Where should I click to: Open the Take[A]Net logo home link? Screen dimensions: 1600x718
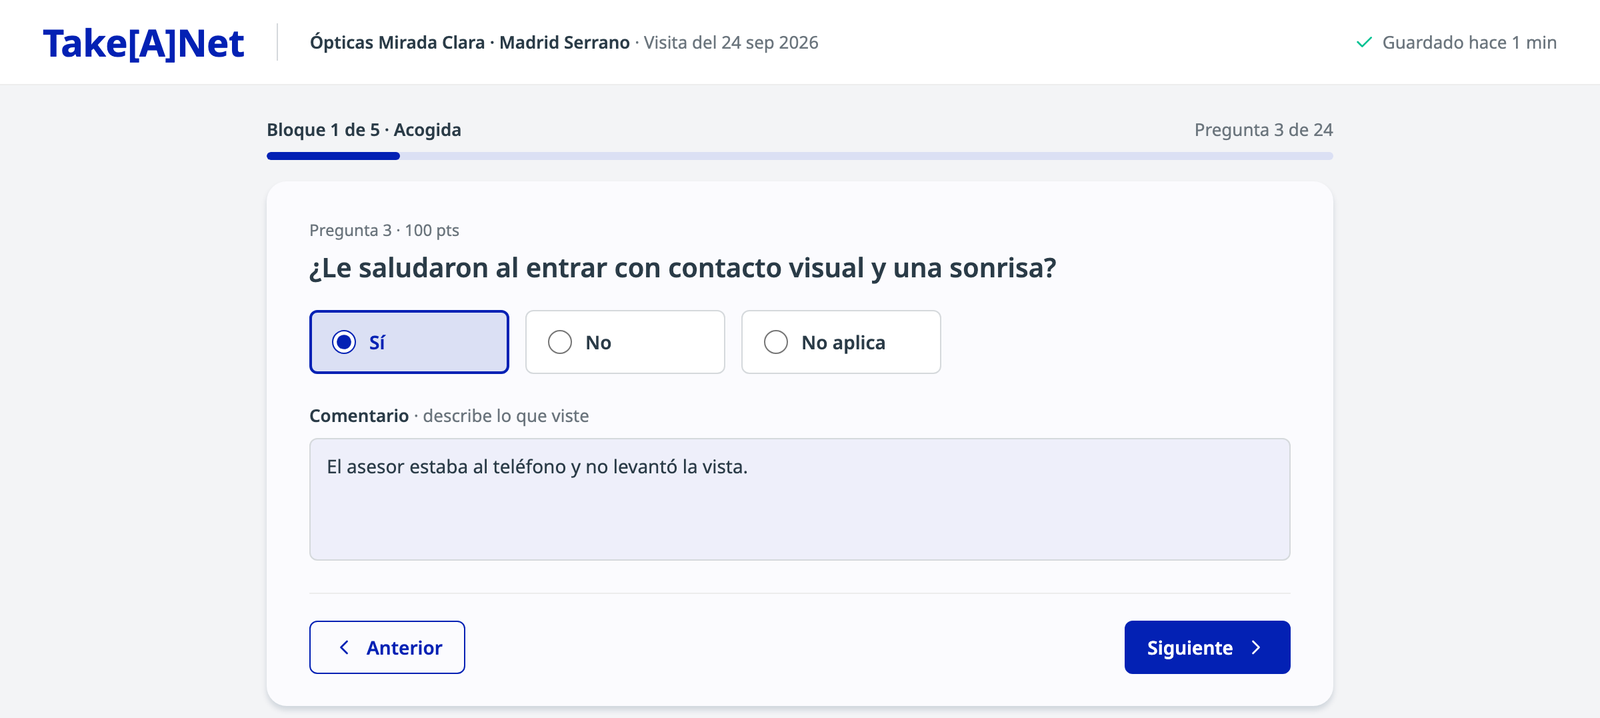[x=143, y=43]
